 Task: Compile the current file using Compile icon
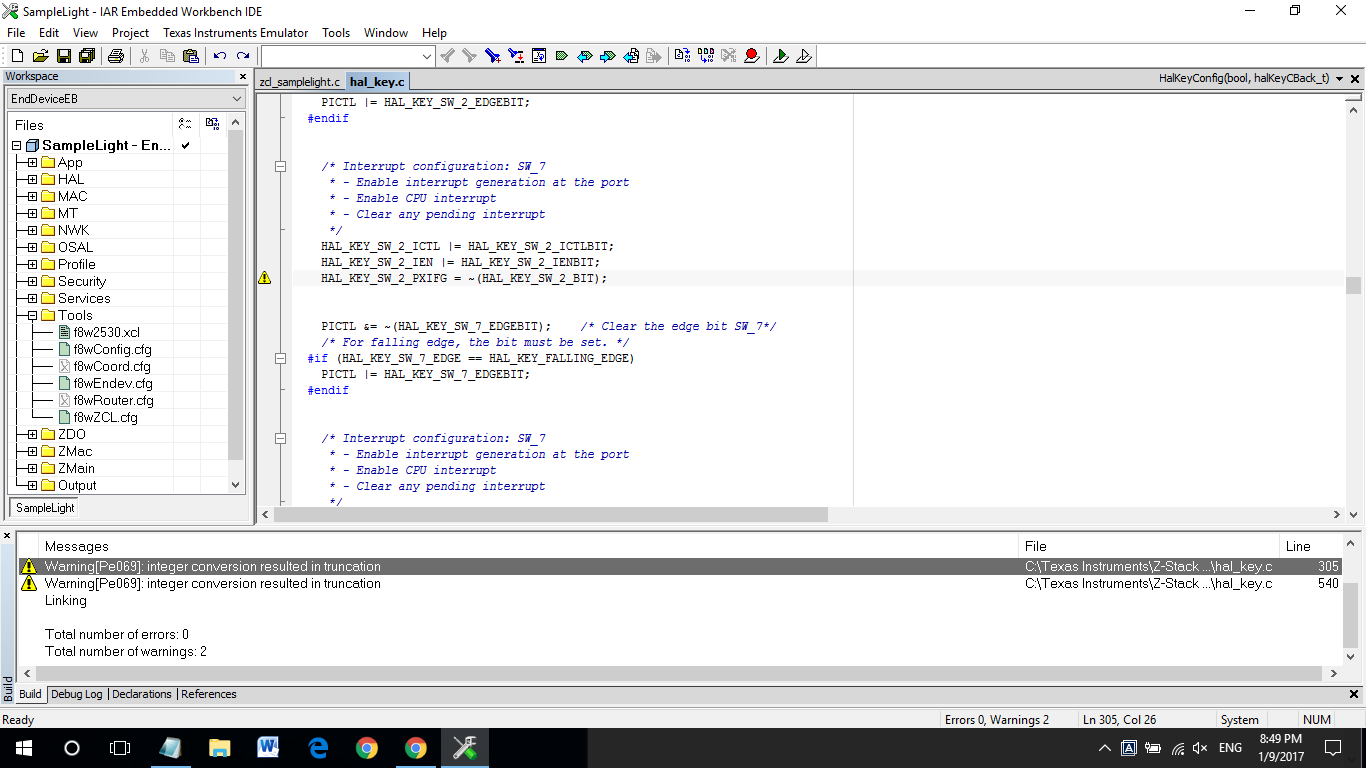click(683, 56)
